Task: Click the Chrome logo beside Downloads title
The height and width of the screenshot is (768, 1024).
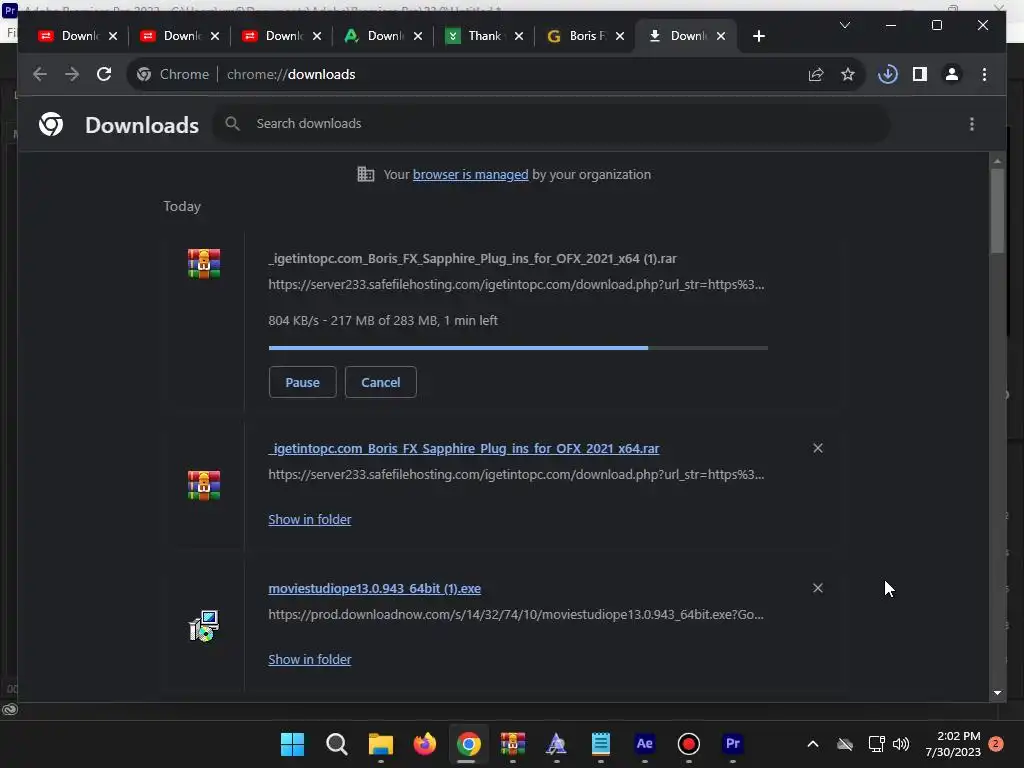Action: (x=51, y=124)
